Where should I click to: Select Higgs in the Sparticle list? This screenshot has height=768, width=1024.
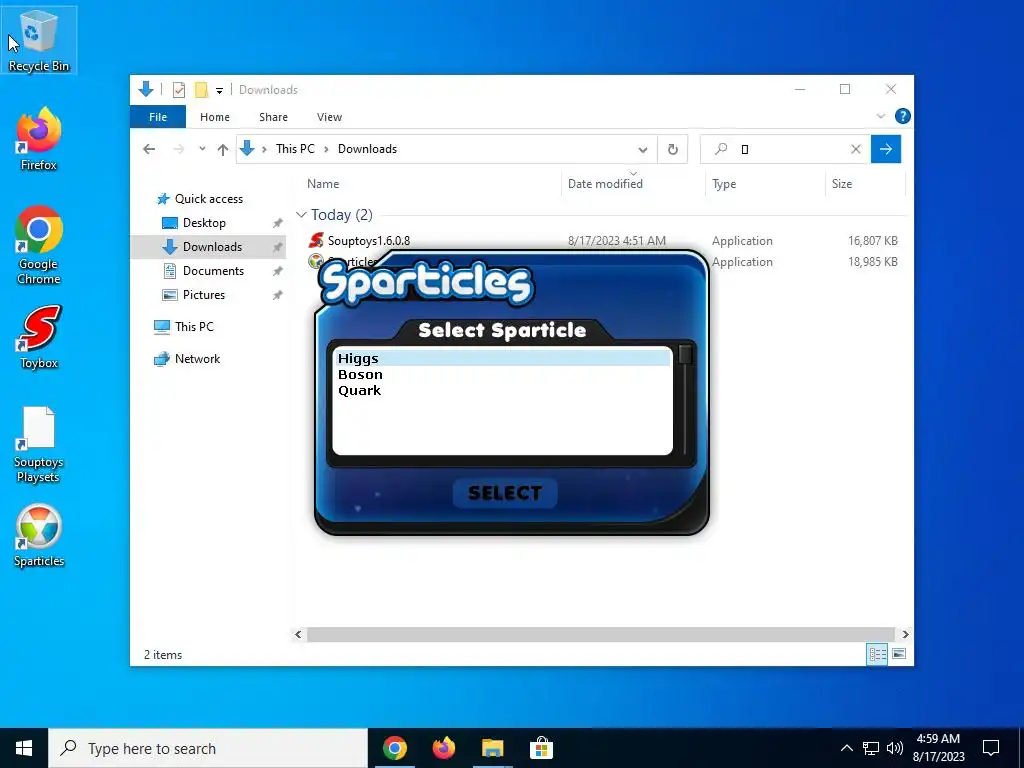(x=502, y=358)
